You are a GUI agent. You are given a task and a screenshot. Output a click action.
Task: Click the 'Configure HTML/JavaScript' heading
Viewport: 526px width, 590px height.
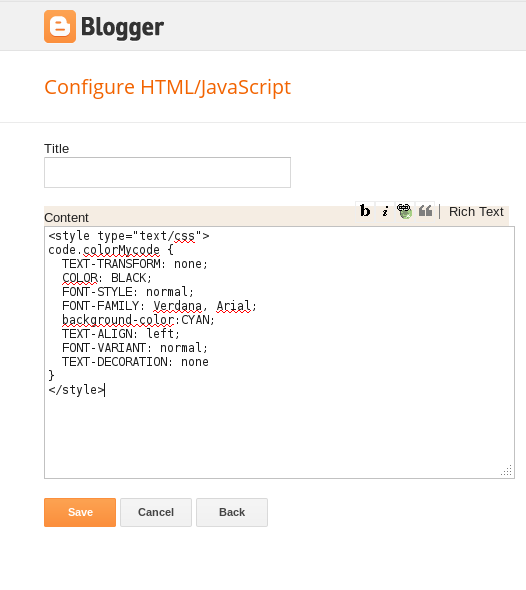(x=167, y=87)
